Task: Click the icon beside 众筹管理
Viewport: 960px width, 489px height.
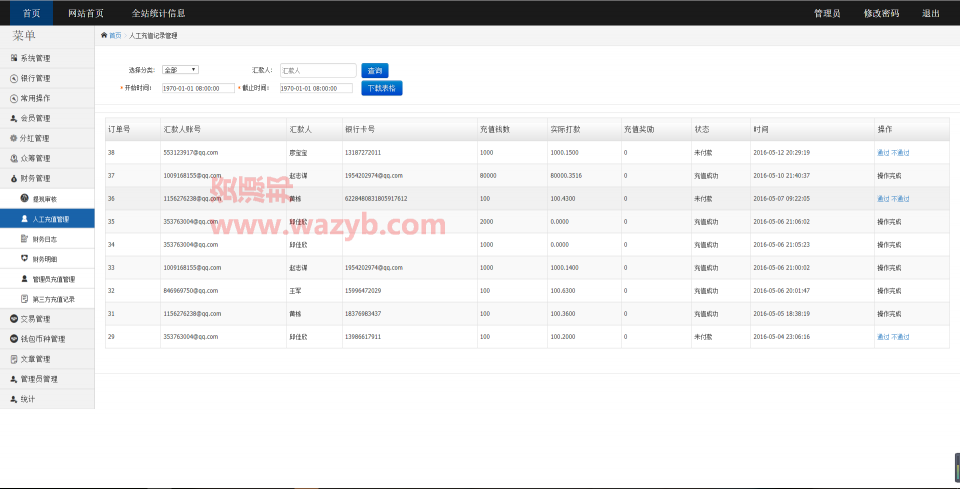Action: pyautogui.click(x=13, y=158)
